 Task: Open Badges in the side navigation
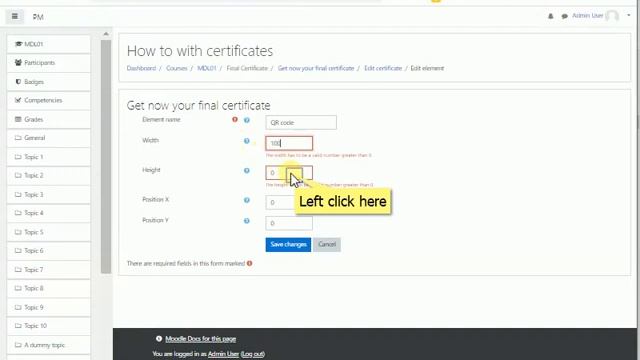(x=49, y=82)
